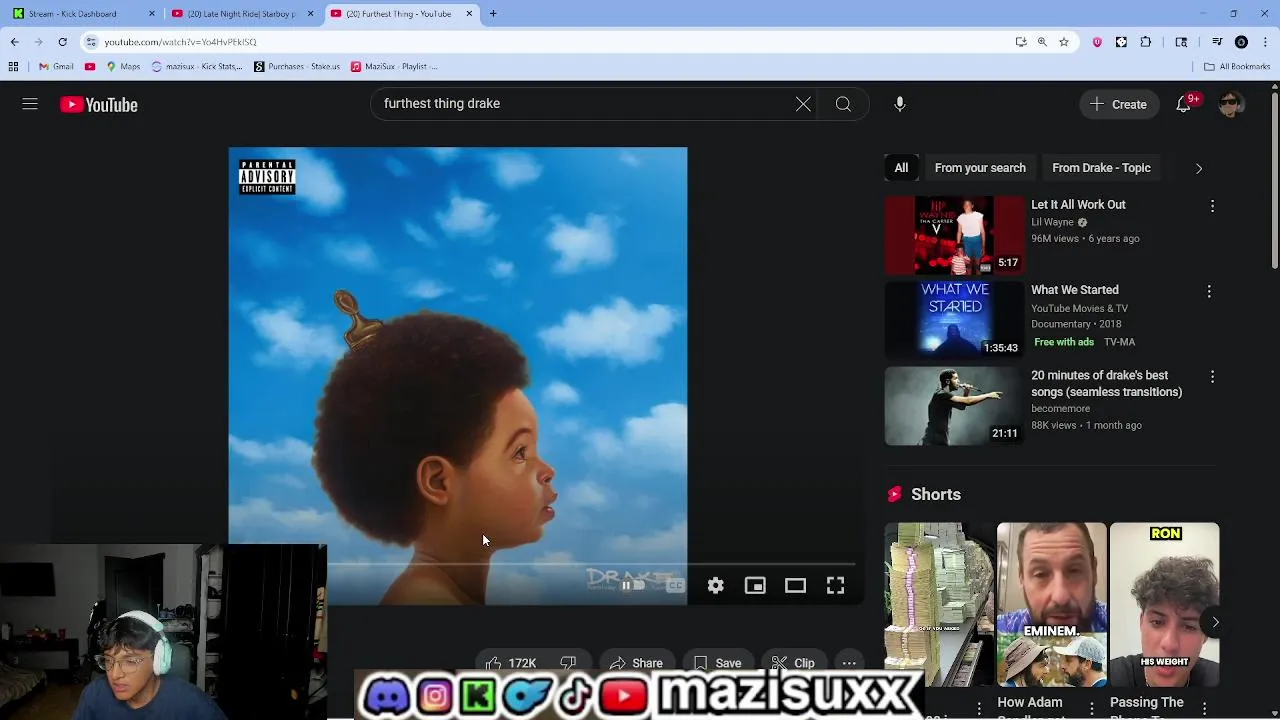Create a clip of this video
Image resolution: width=1280 pixels, height=720 pixels.
(794, 663)
